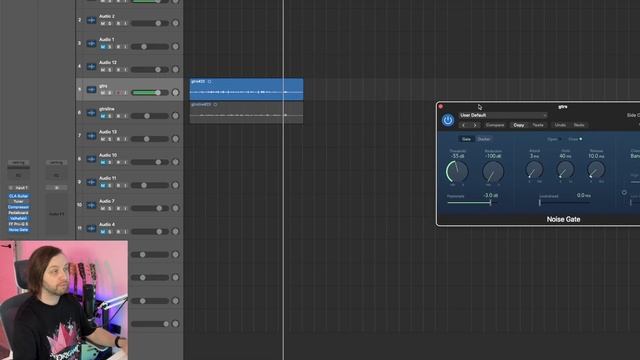Click the Audio 10 track icon

(x=91, y=159)
